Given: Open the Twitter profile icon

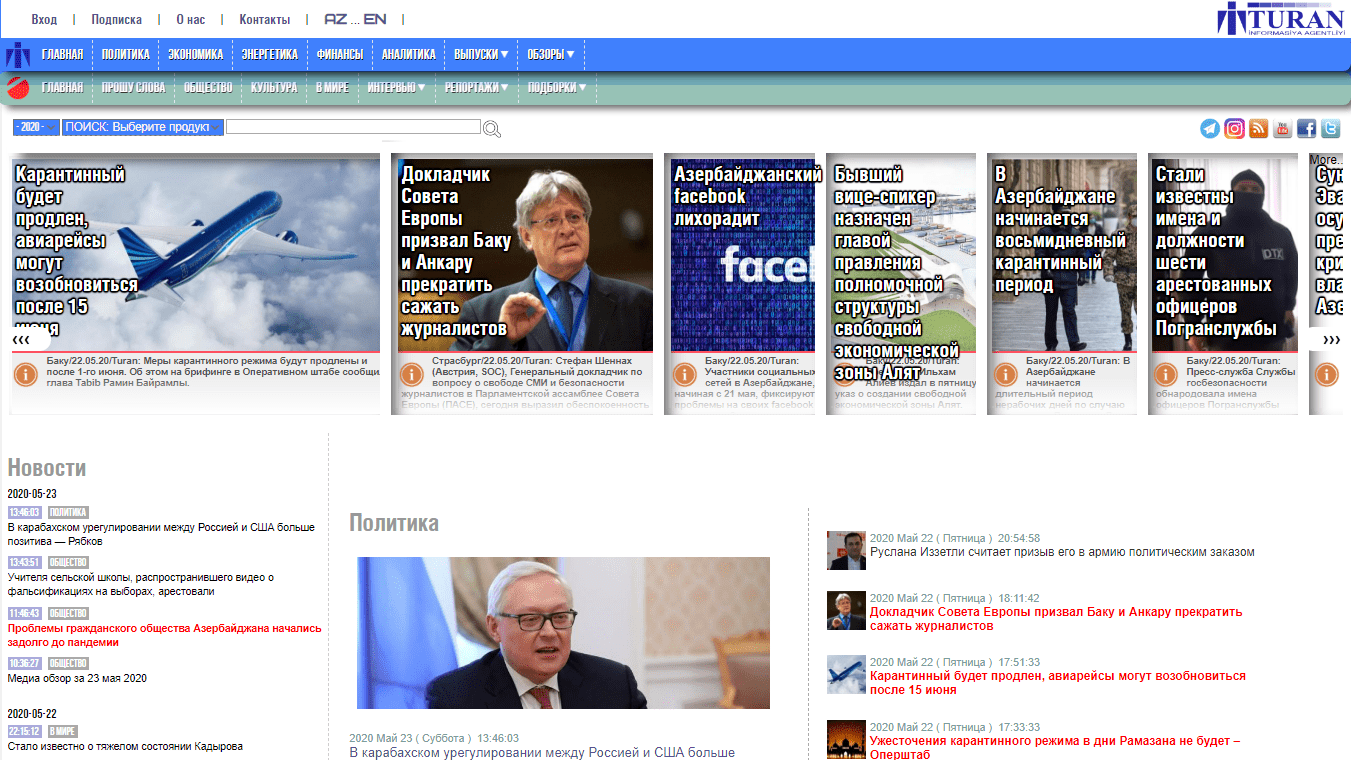Looking at the screenshot, I should tap(1330, 128).
